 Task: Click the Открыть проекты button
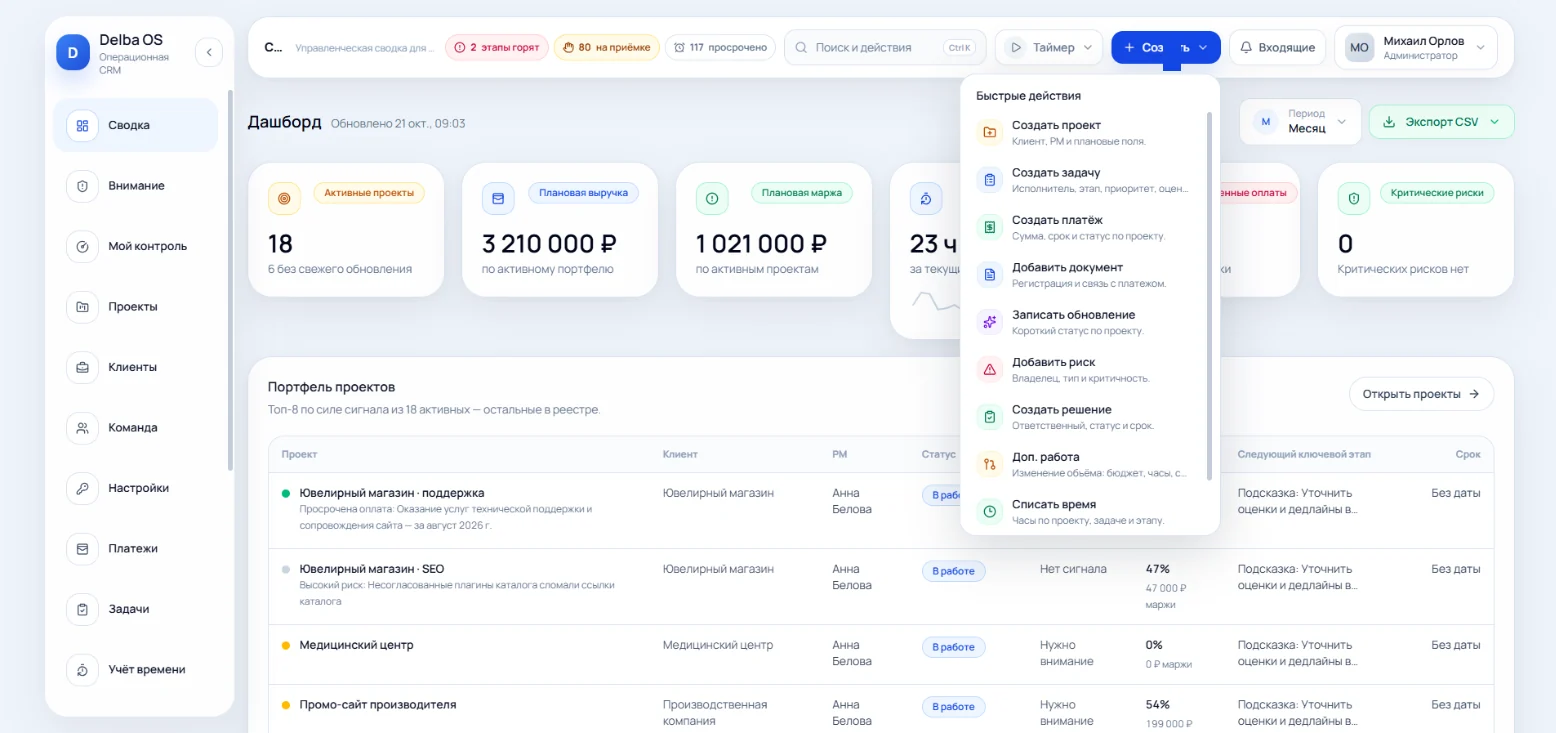[1421, 394]
